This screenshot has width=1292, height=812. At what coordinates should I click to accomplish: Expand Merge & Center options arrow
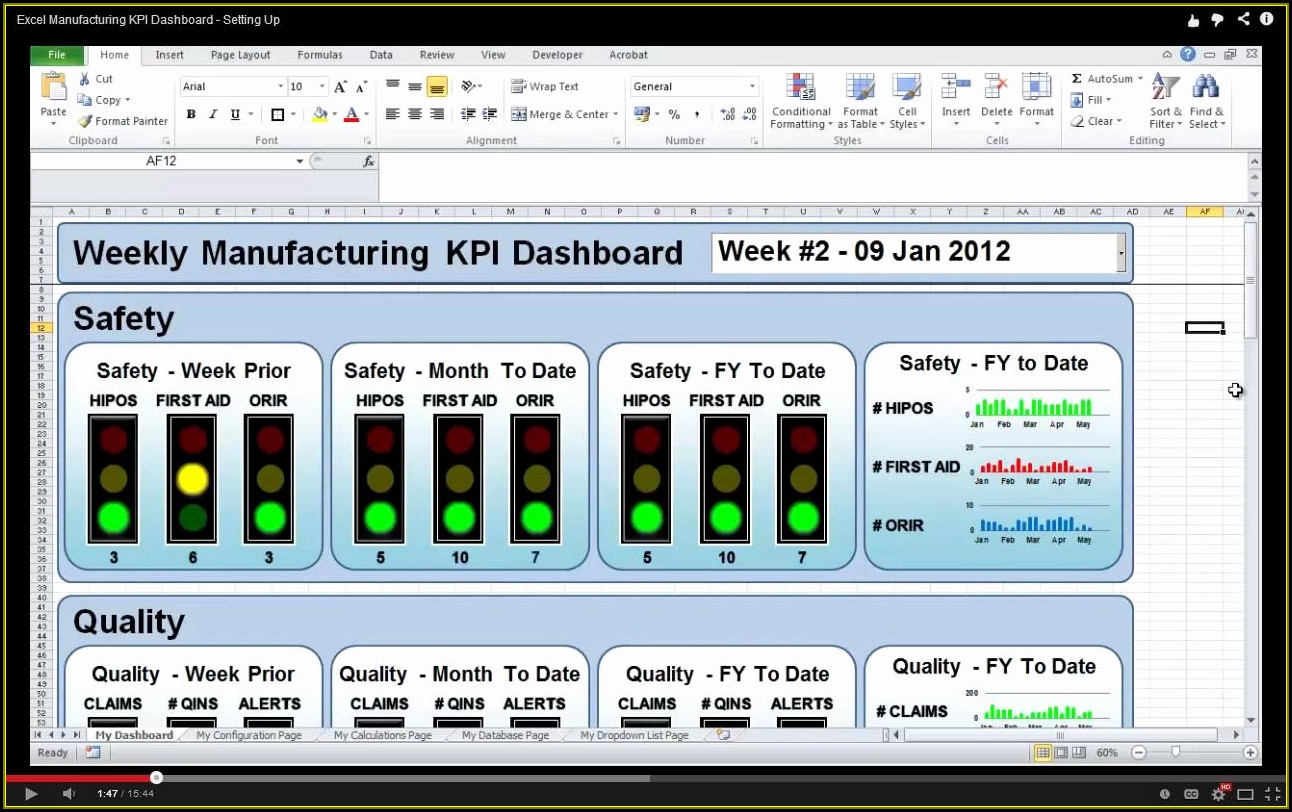tap(616, 115)
